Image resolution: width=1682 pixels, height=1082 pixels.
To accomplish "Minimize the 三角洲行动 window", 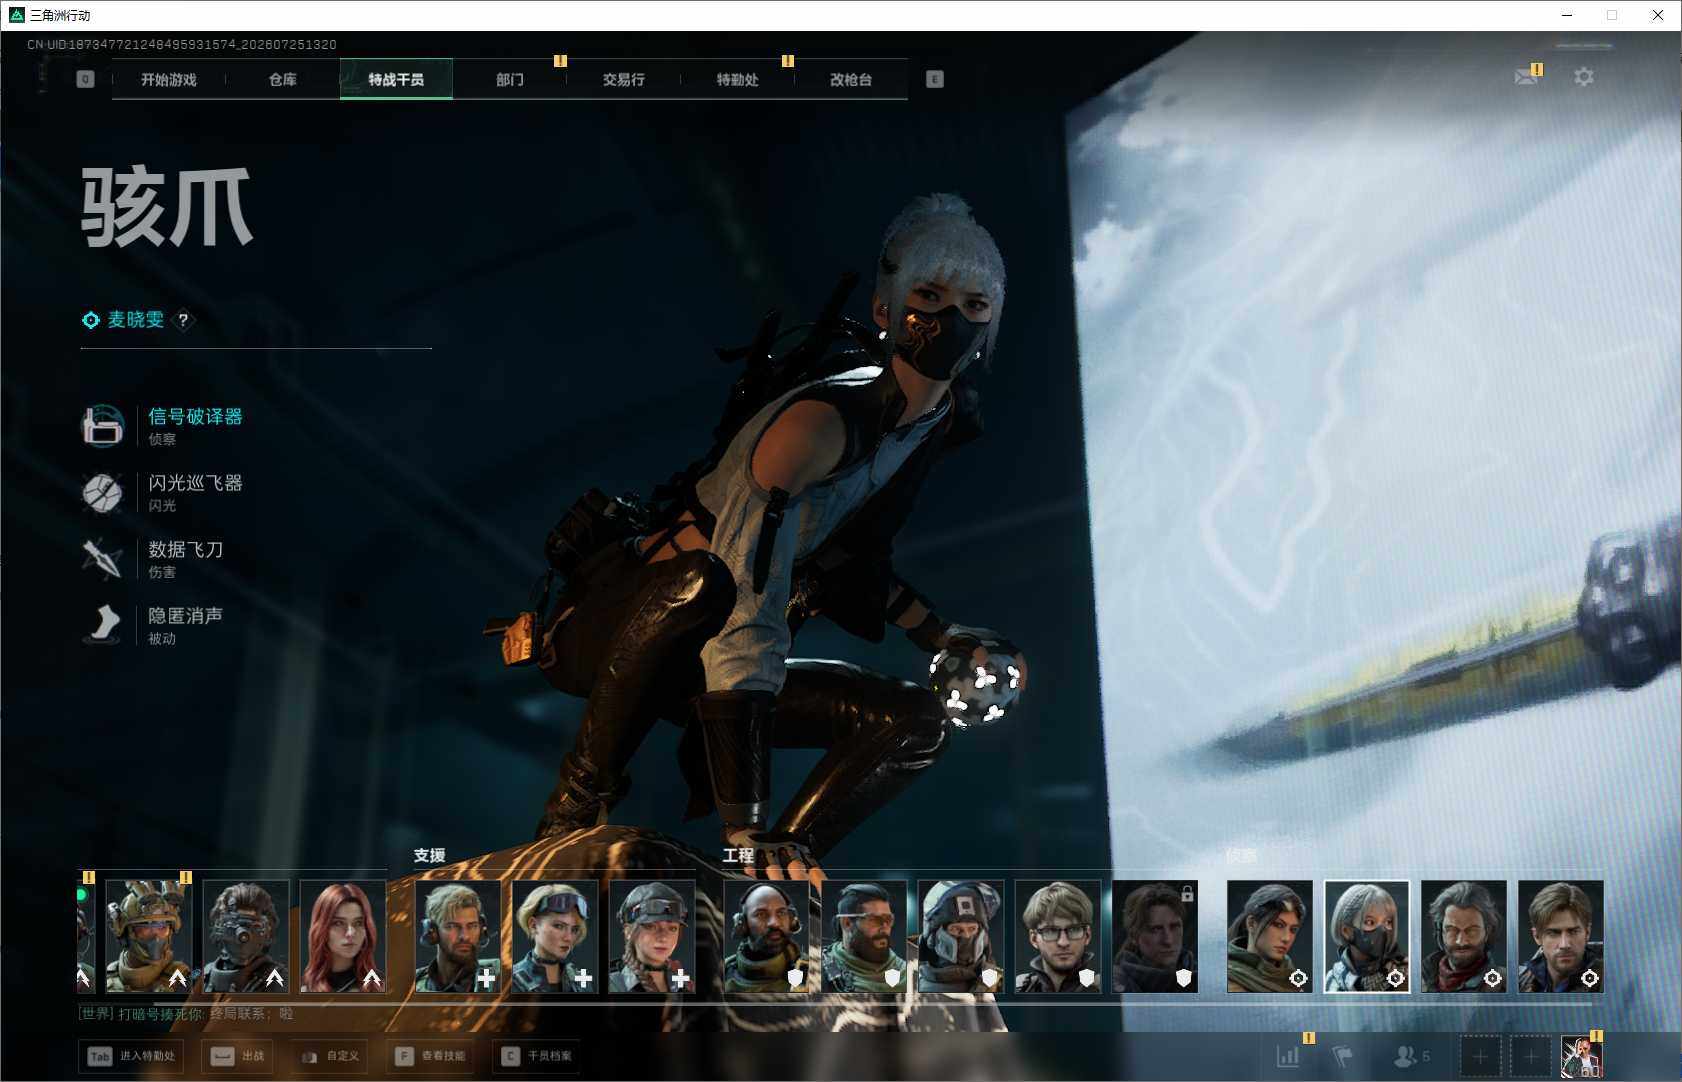I will coord(1567,15).
